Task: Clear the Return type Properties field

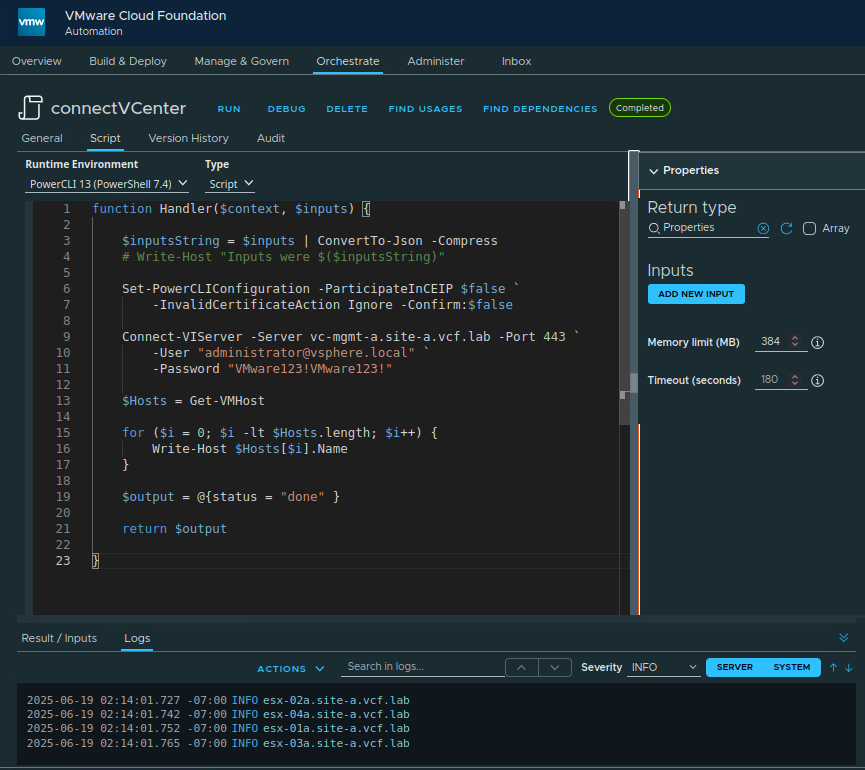Action: pos(763,228)
